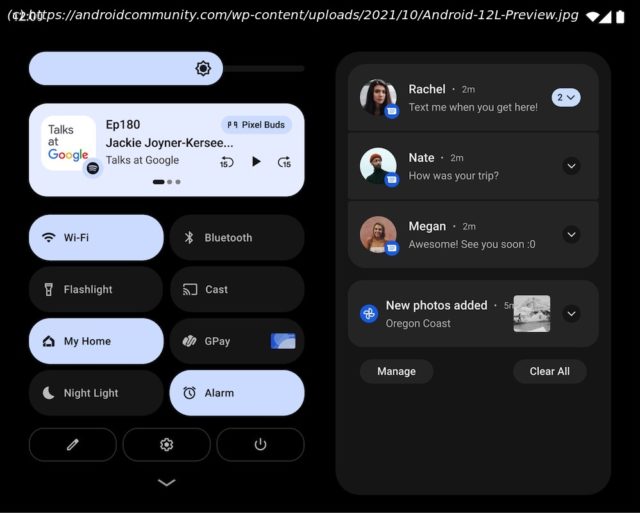Viewport: 640px width, 513px height.
Task: Click the unfilled end of the brightness track
Action: point(264,69)
